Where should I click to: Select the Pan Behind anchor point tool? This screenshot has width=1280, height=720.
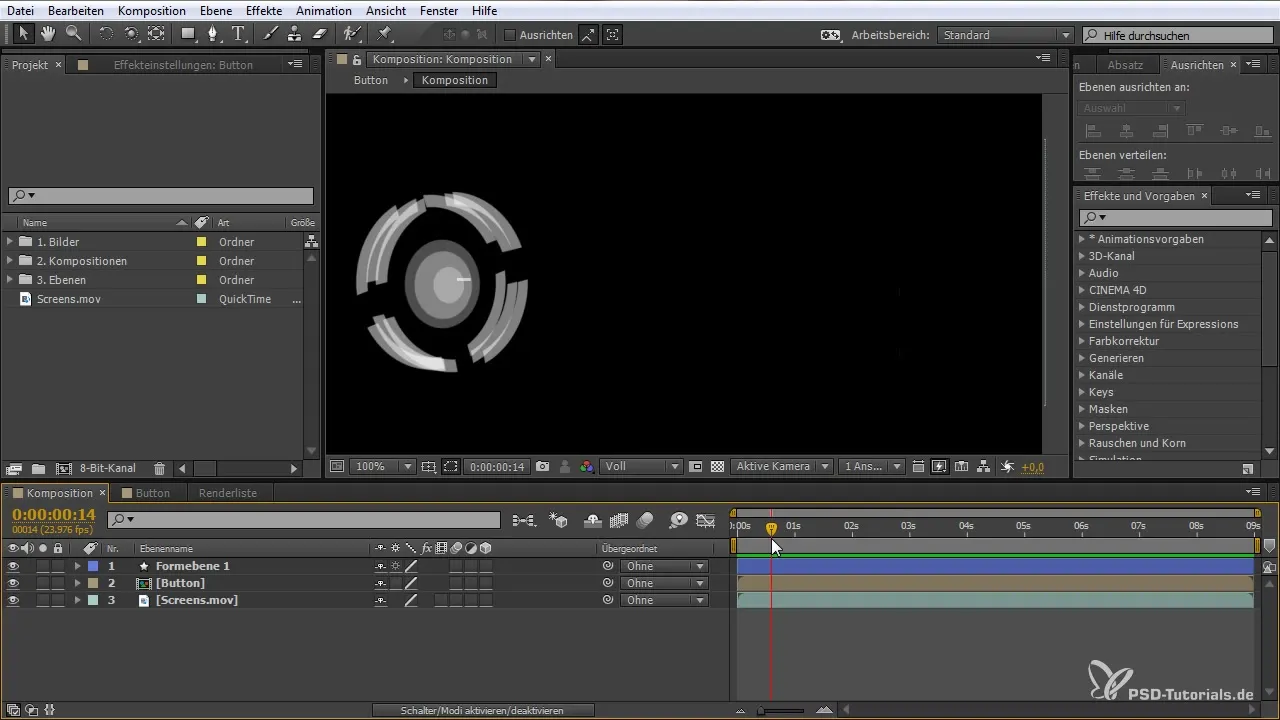point(156,34)
